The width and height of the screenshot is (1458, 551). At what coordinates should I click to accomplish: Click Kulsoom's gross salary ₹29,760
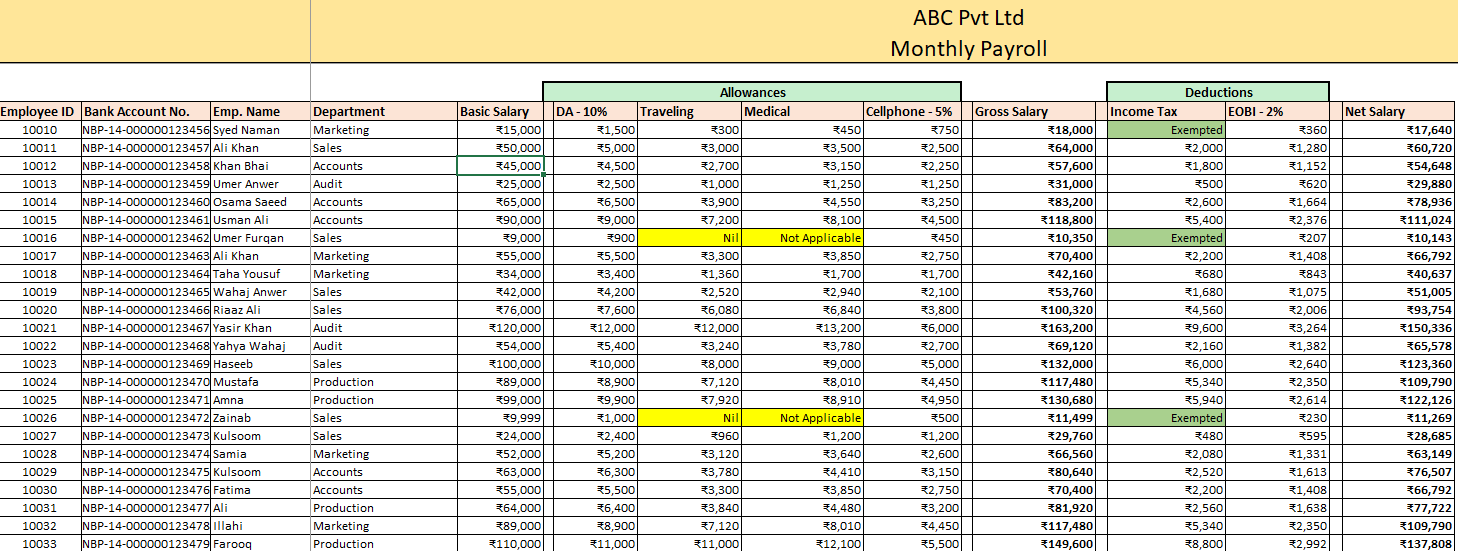pos(1034,436)
